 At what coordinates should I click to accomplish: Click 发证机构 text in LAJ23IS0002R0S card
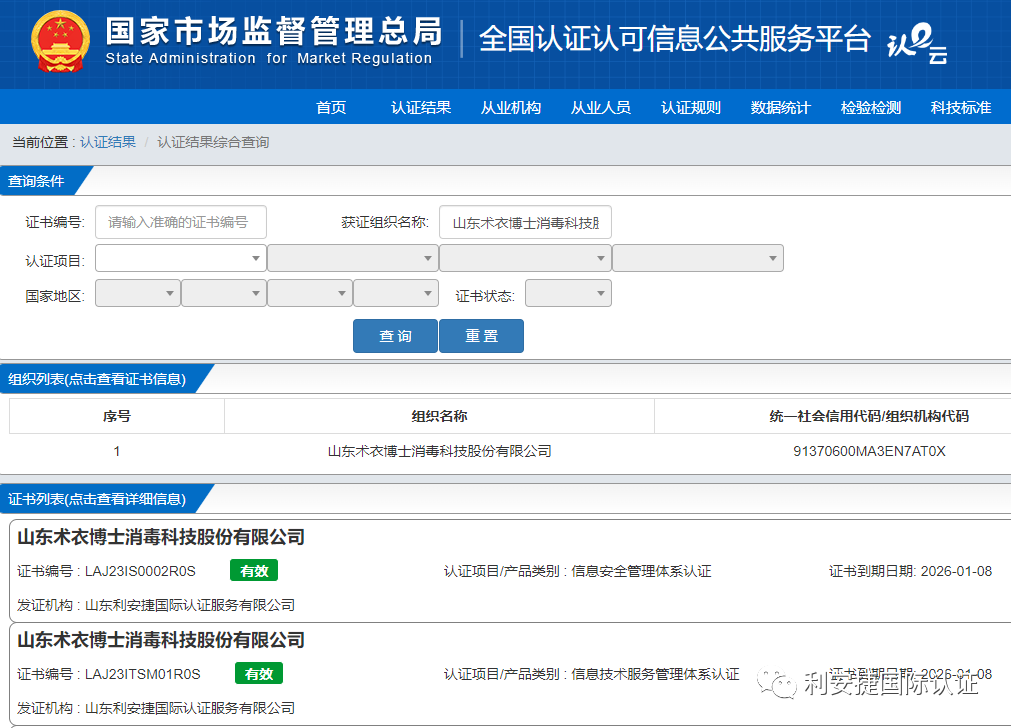[x=156, y=605]
